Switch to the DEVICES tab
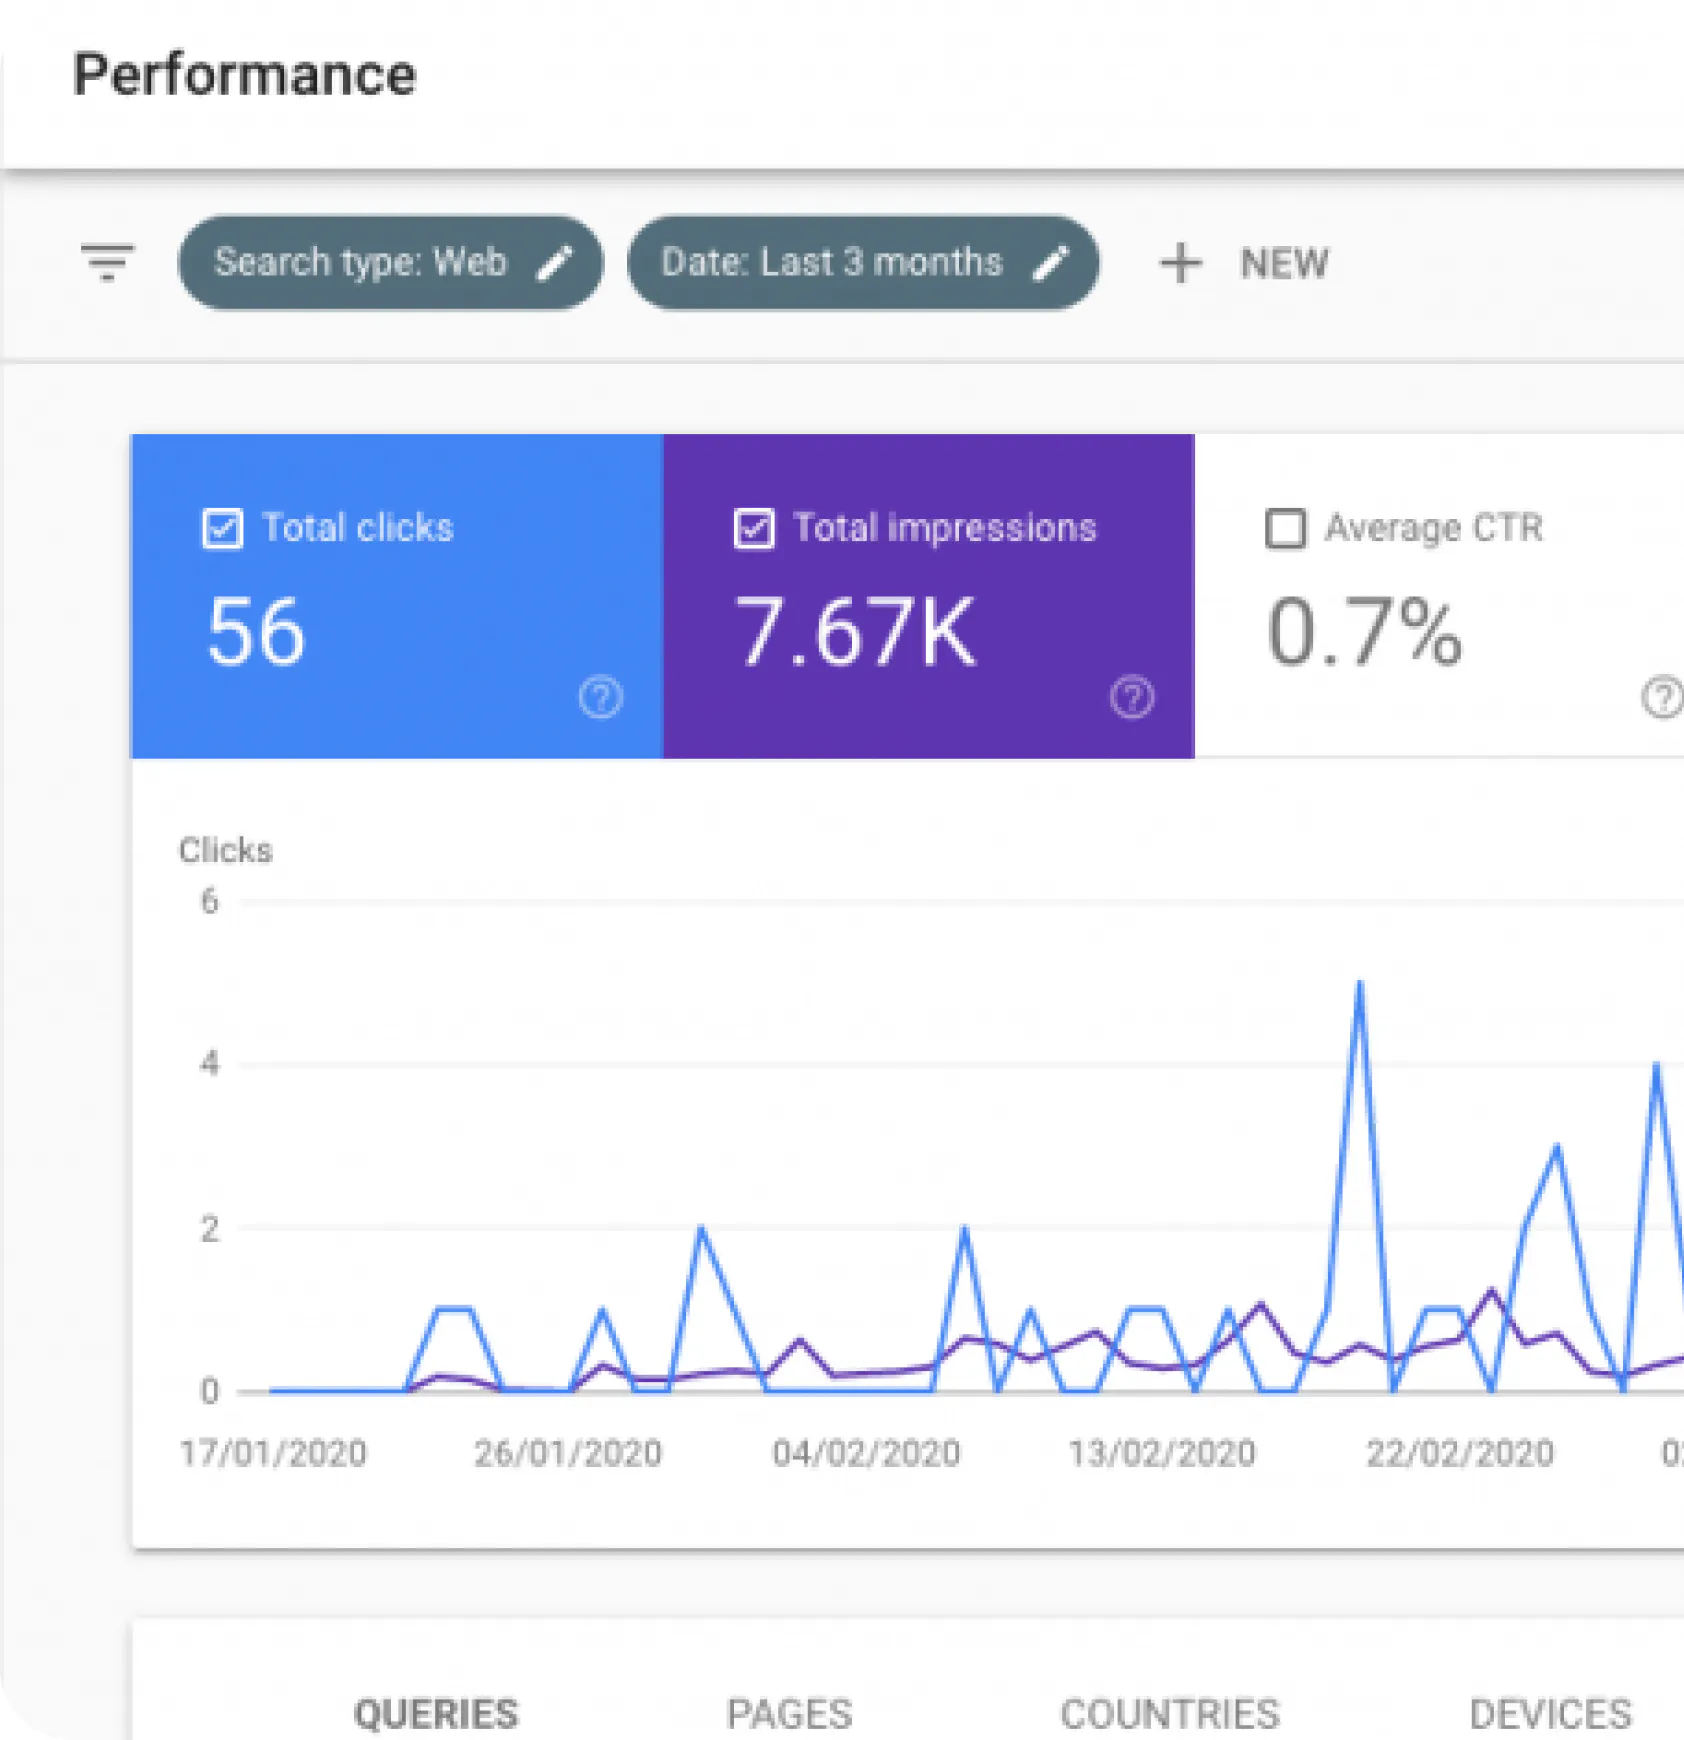 coord(1550,1713)
